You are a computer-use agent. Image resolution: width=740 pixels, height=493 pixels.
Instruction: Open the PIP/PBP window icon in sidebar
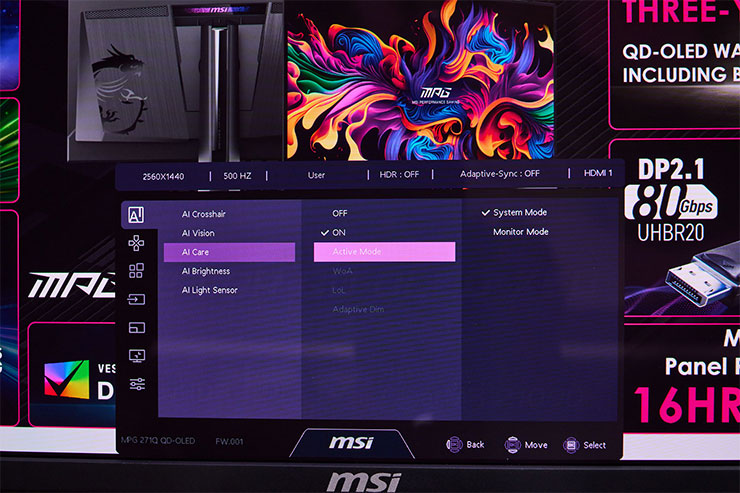[136, 327]
